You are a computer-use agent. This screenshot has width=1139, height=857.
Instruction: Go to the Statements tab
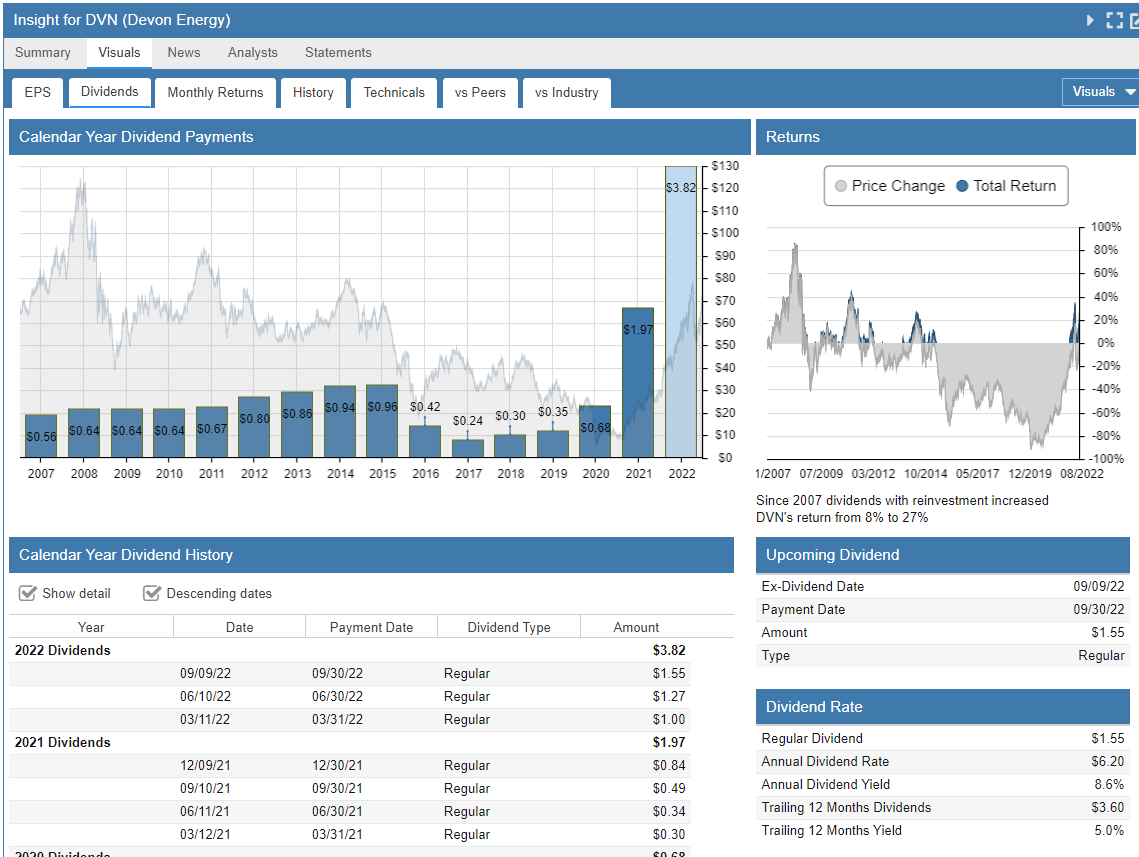[x=338, y=52]
